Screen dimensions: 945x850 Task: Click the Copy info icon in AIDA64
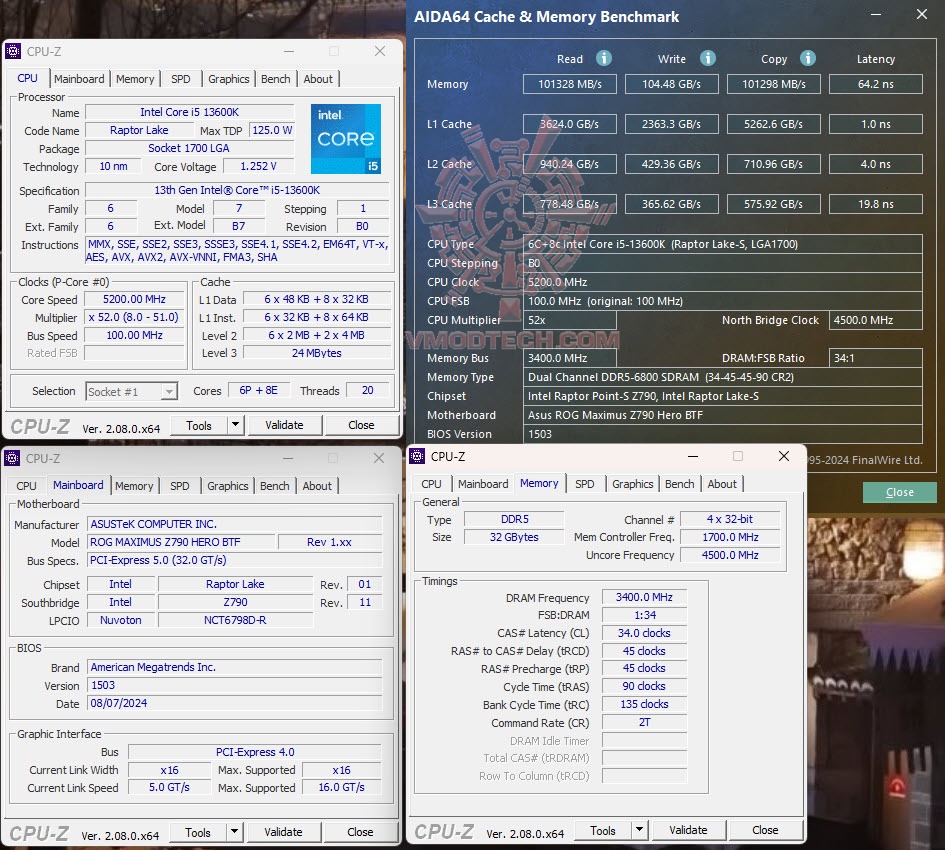[x=808, y=58]
